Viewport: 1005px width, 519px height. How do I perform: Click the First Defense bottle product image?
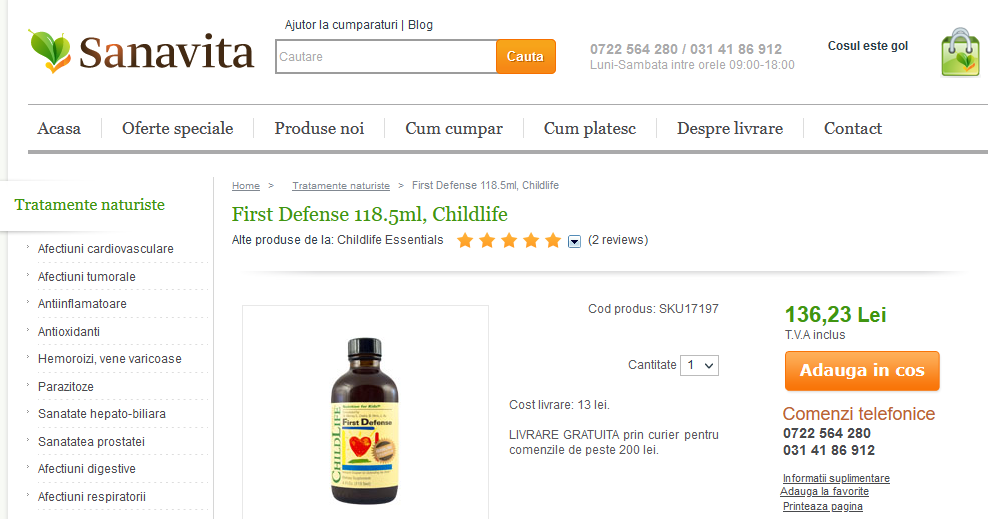pos(365,420)
